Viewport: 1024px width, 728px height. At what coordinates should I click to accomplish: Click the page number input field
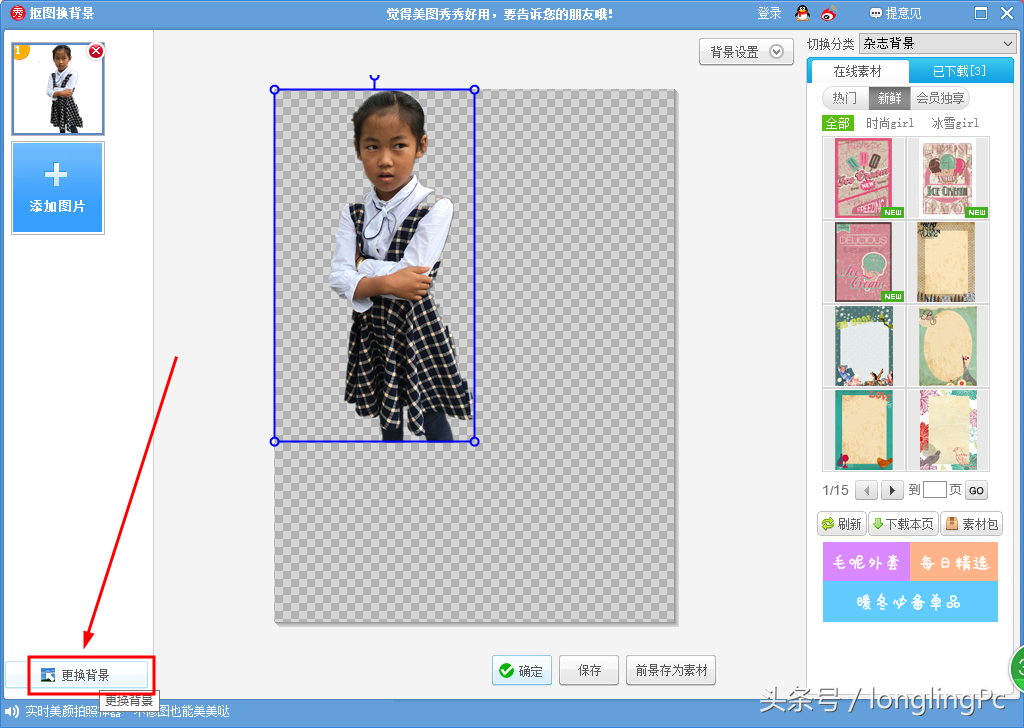(934, 490)
